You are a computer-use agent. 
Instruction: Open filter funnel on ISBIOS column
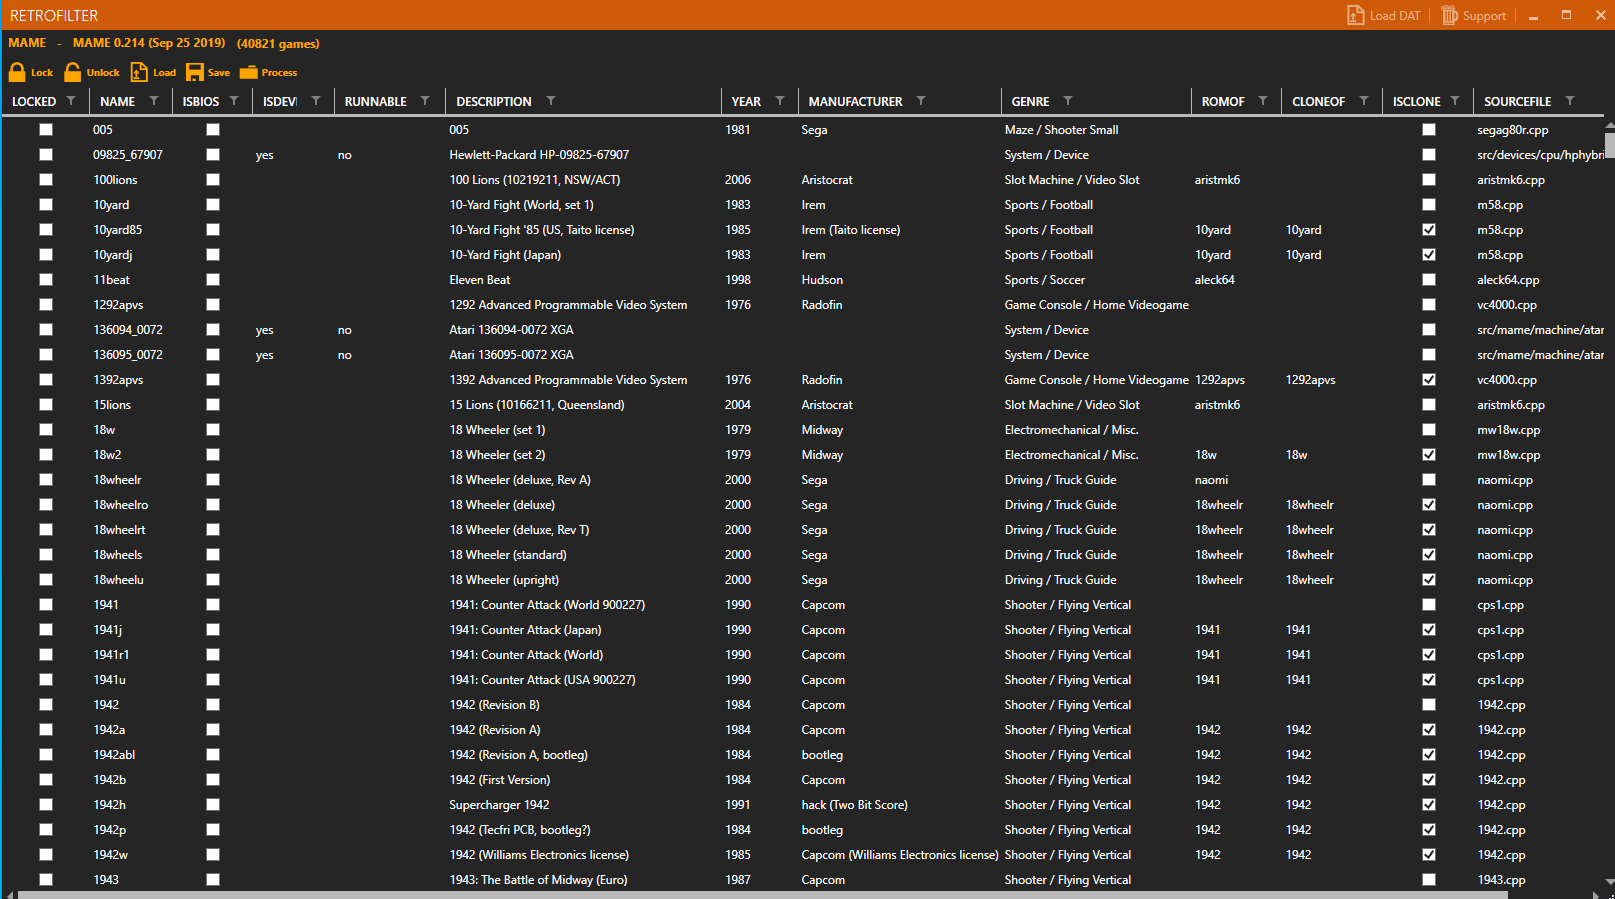pos(234,101)
